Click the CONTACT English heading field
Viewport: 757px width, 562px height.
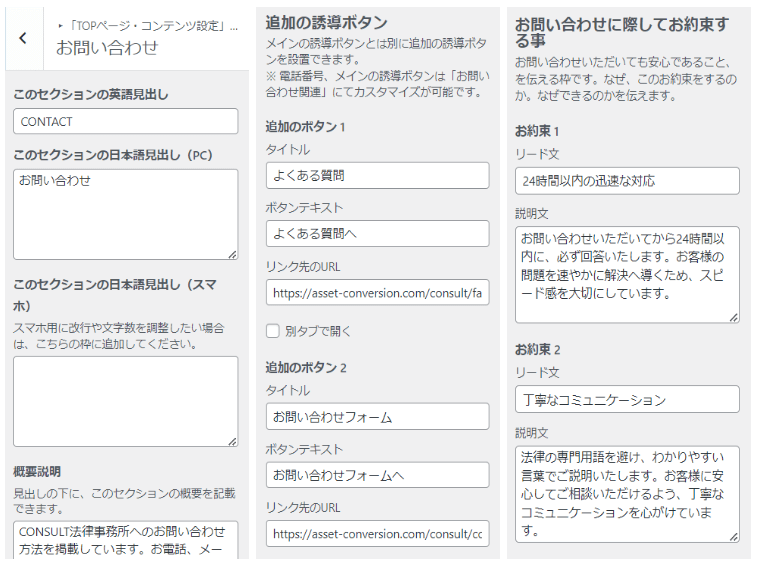pos(126,121)
